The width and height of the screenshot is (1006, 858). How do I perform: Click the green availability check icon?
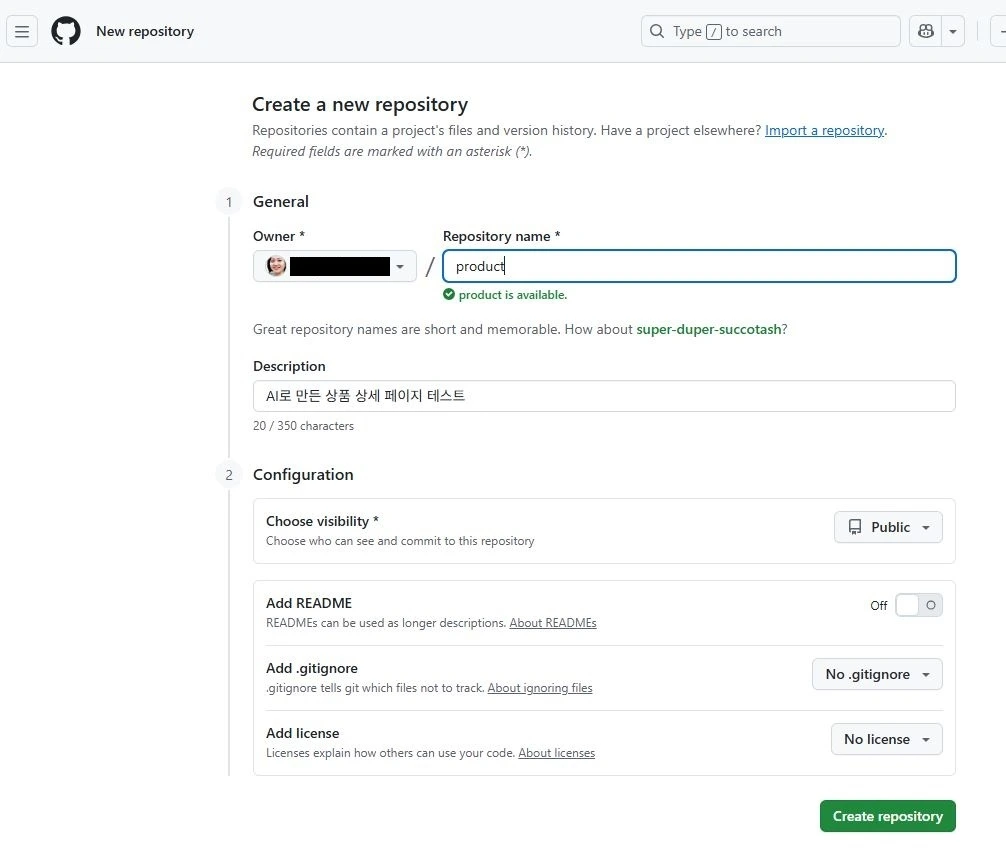coord(449,295)
